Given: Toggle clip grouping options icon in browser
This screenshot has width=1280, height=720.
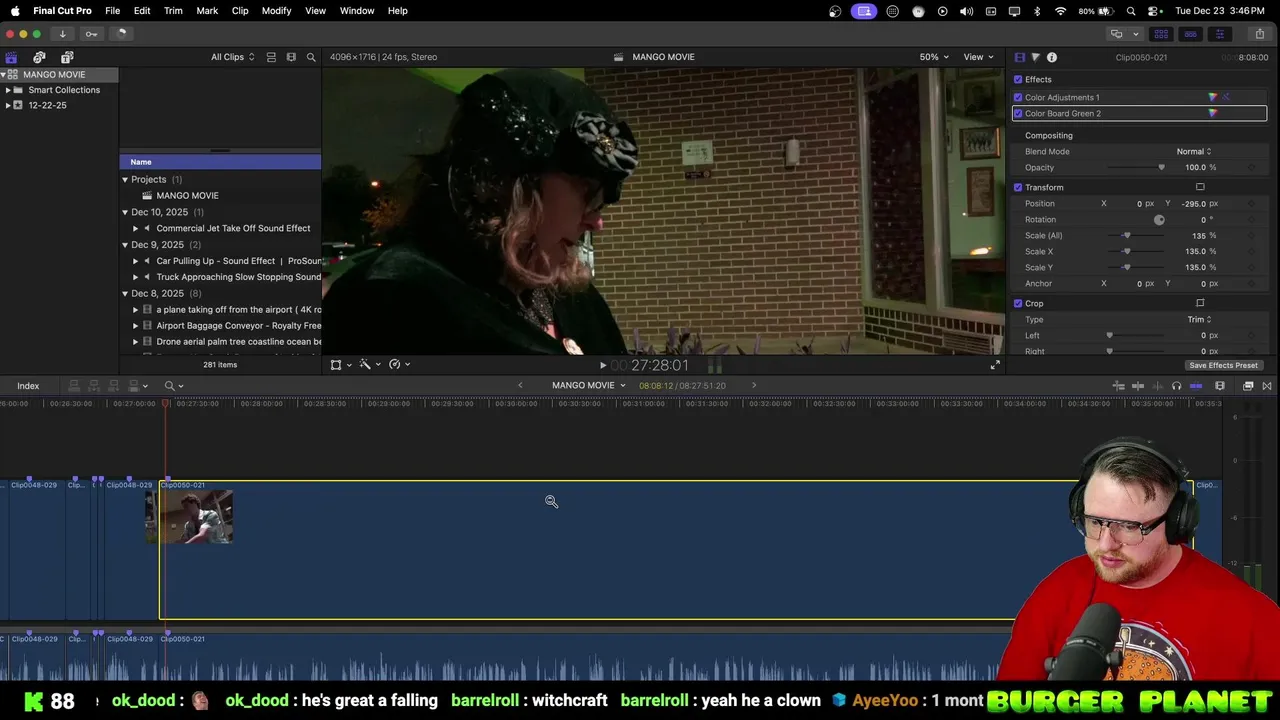Looking at the screenshot, I should [271, 57].
